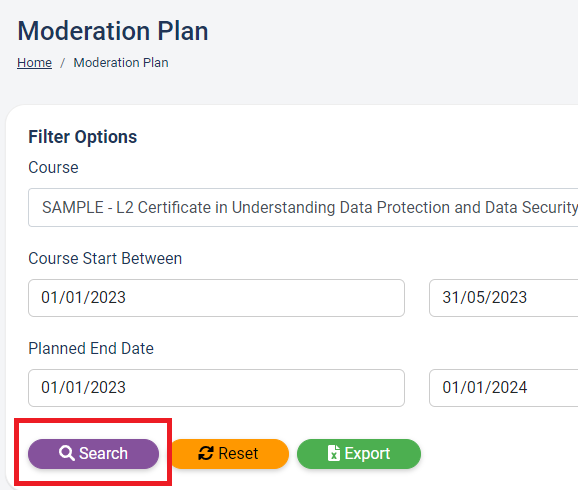
Task: Edit Course Start Between from date 01/01/2023
Action: 216,298
